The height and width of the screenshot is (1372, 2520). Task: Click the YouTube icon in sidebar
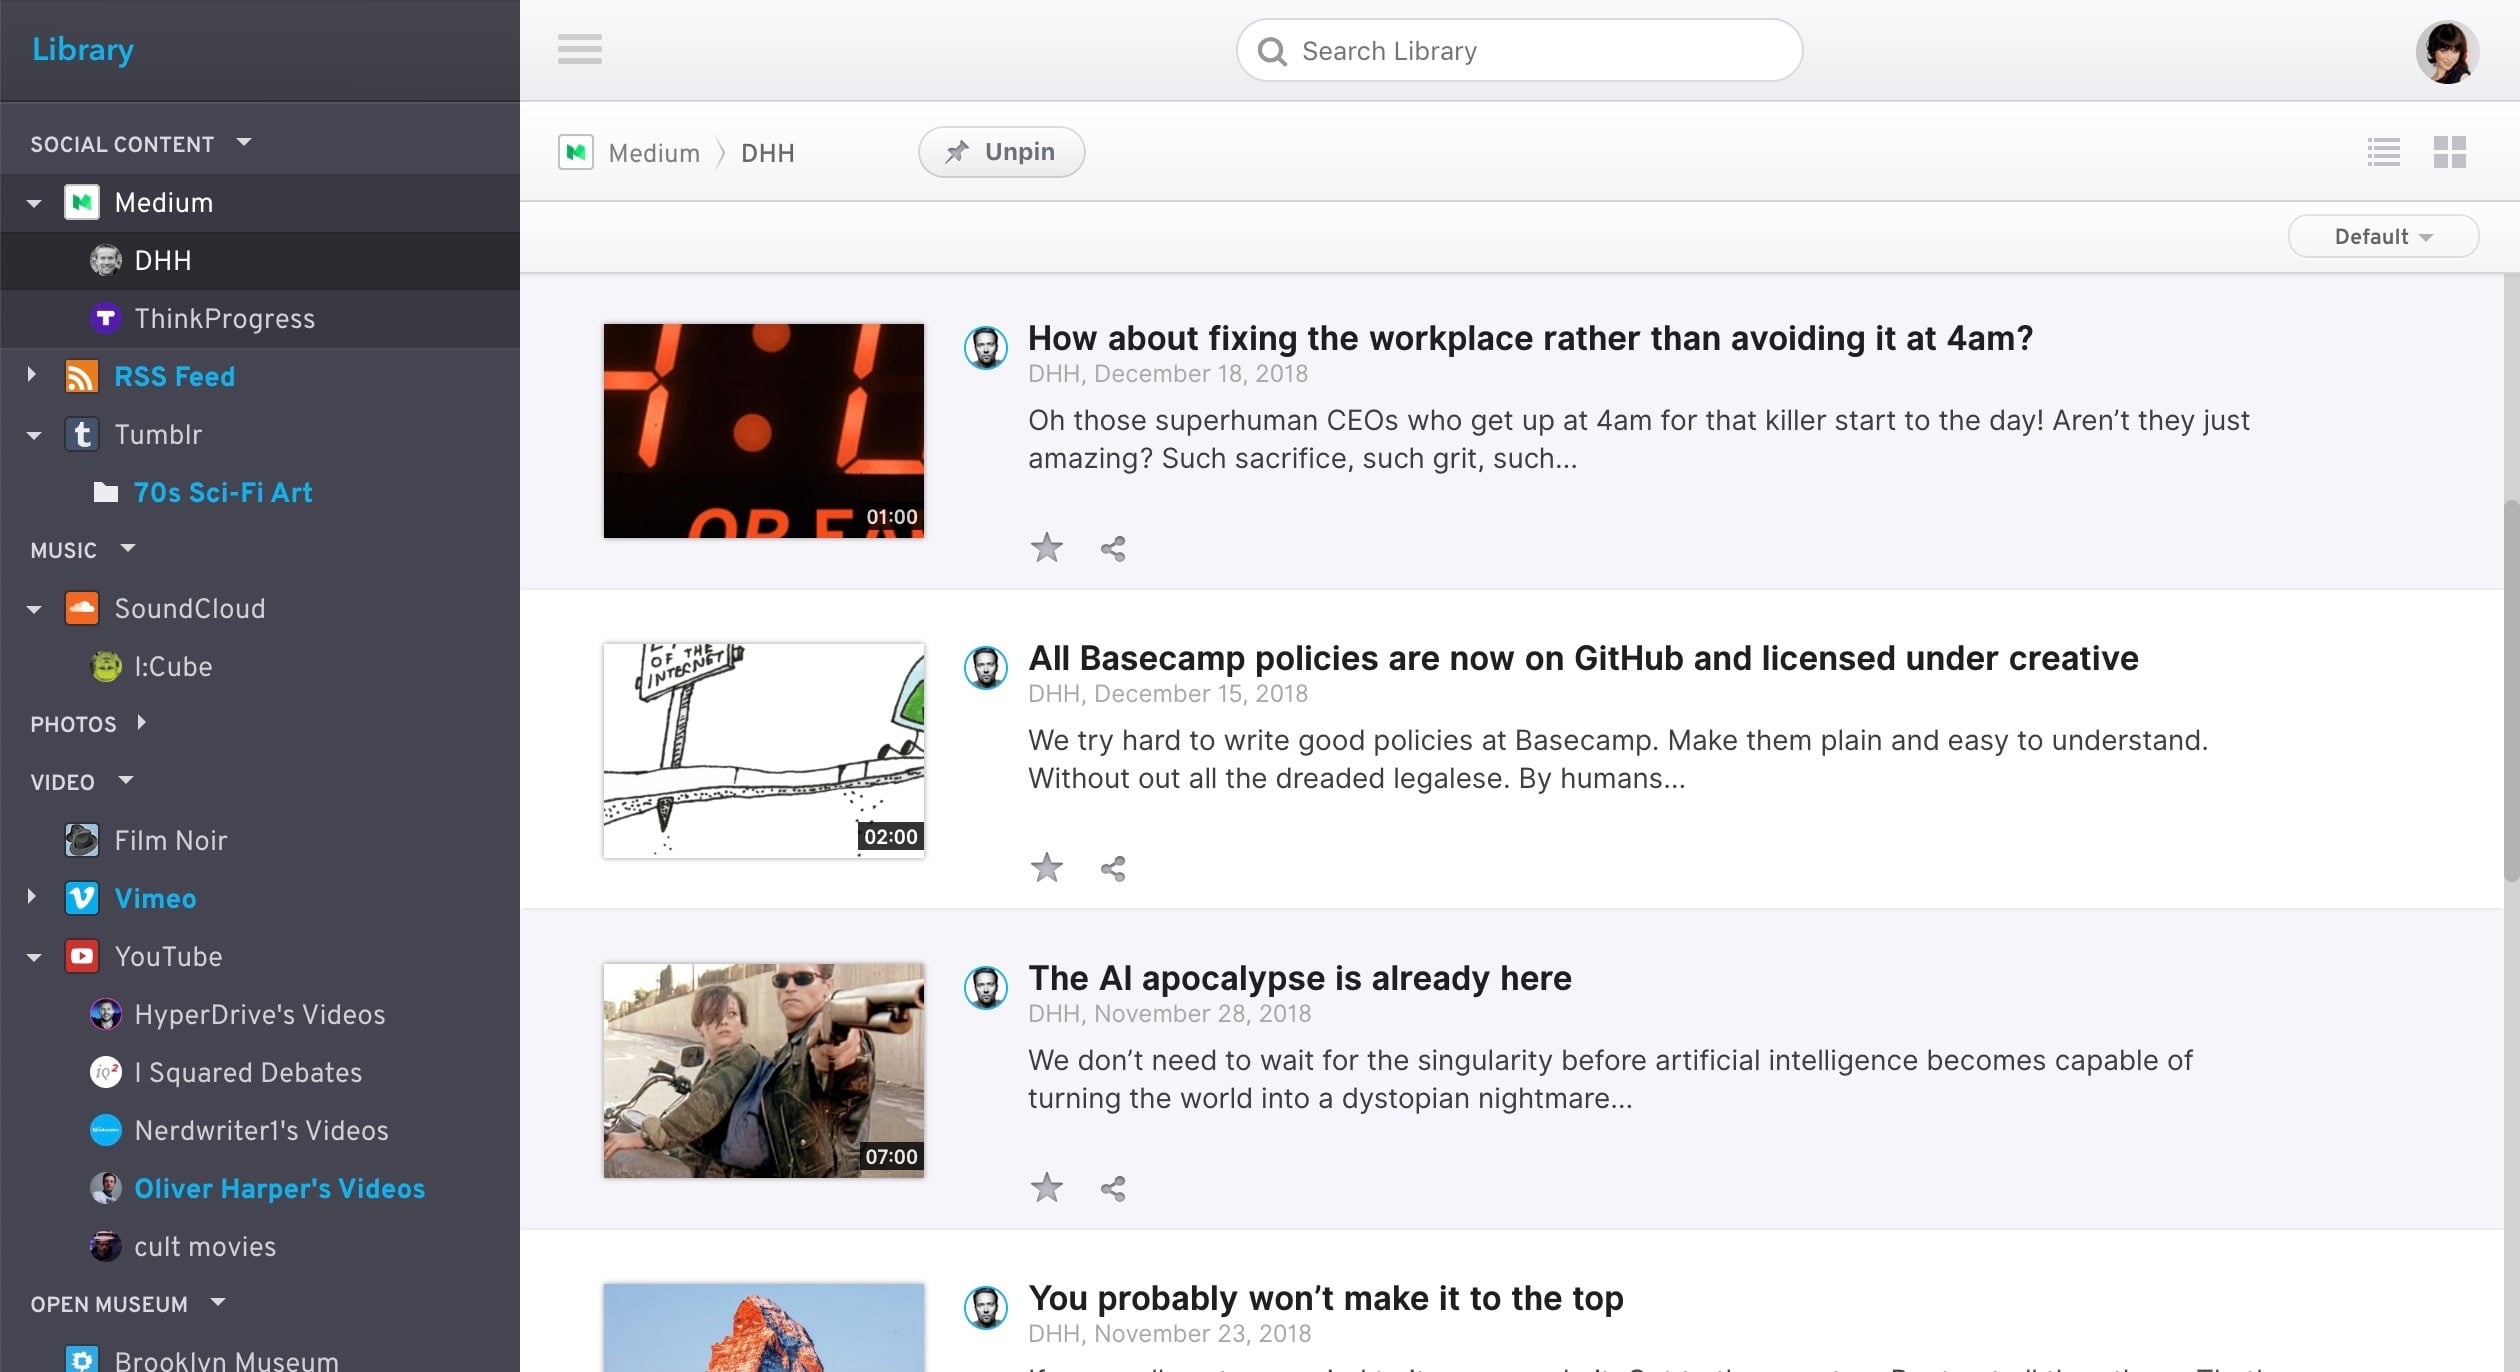pos(82,957)
